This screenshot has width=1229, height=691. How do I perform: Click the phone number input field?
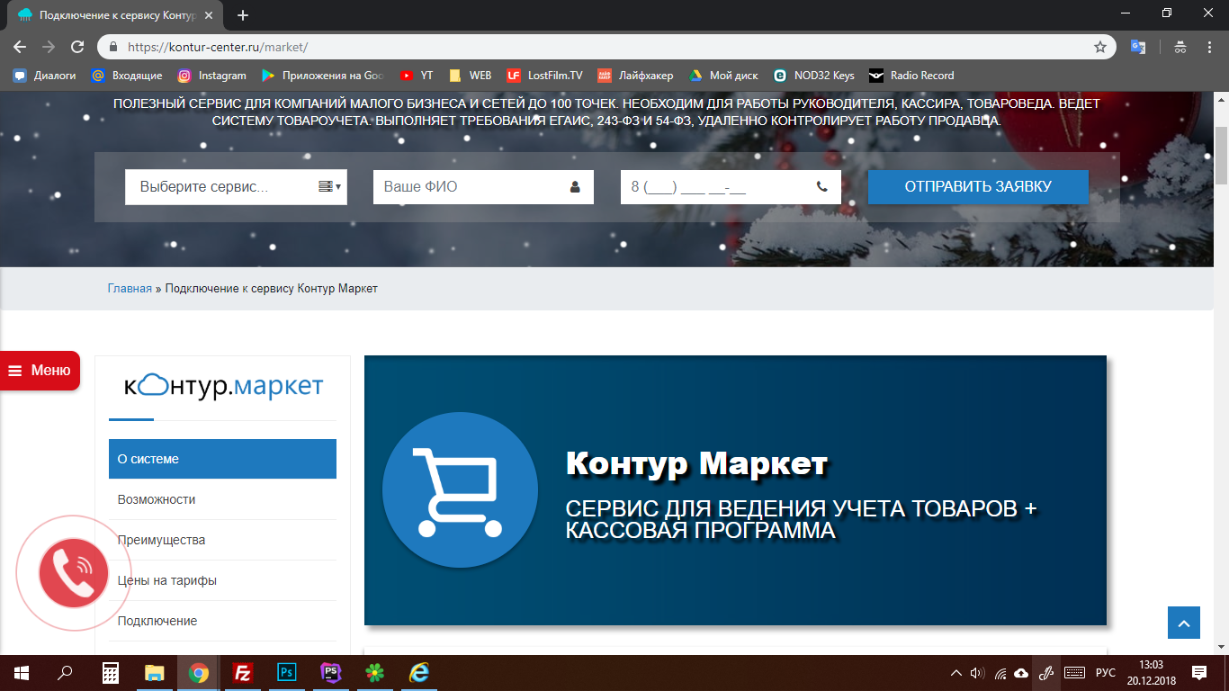click(731, 187)
